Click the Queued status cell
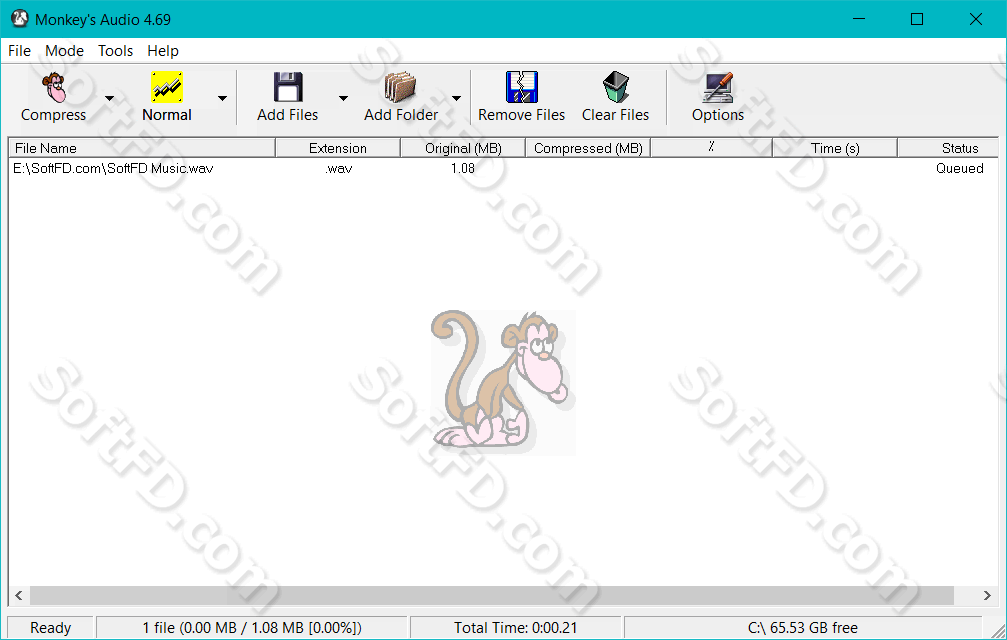This screenshot has height=640, width=1007. pos(959,168)
